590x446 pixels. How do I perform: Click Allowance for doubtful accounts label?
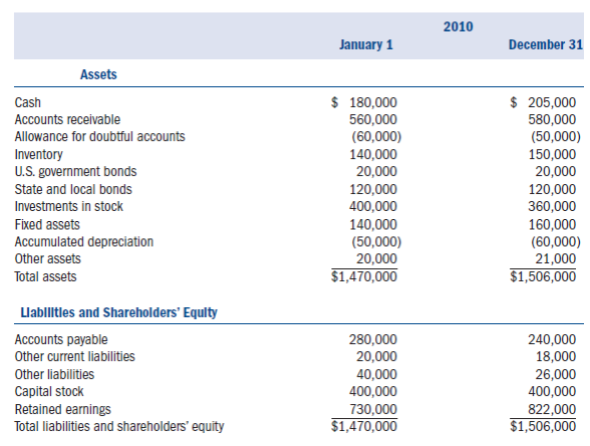coord(100,136)
